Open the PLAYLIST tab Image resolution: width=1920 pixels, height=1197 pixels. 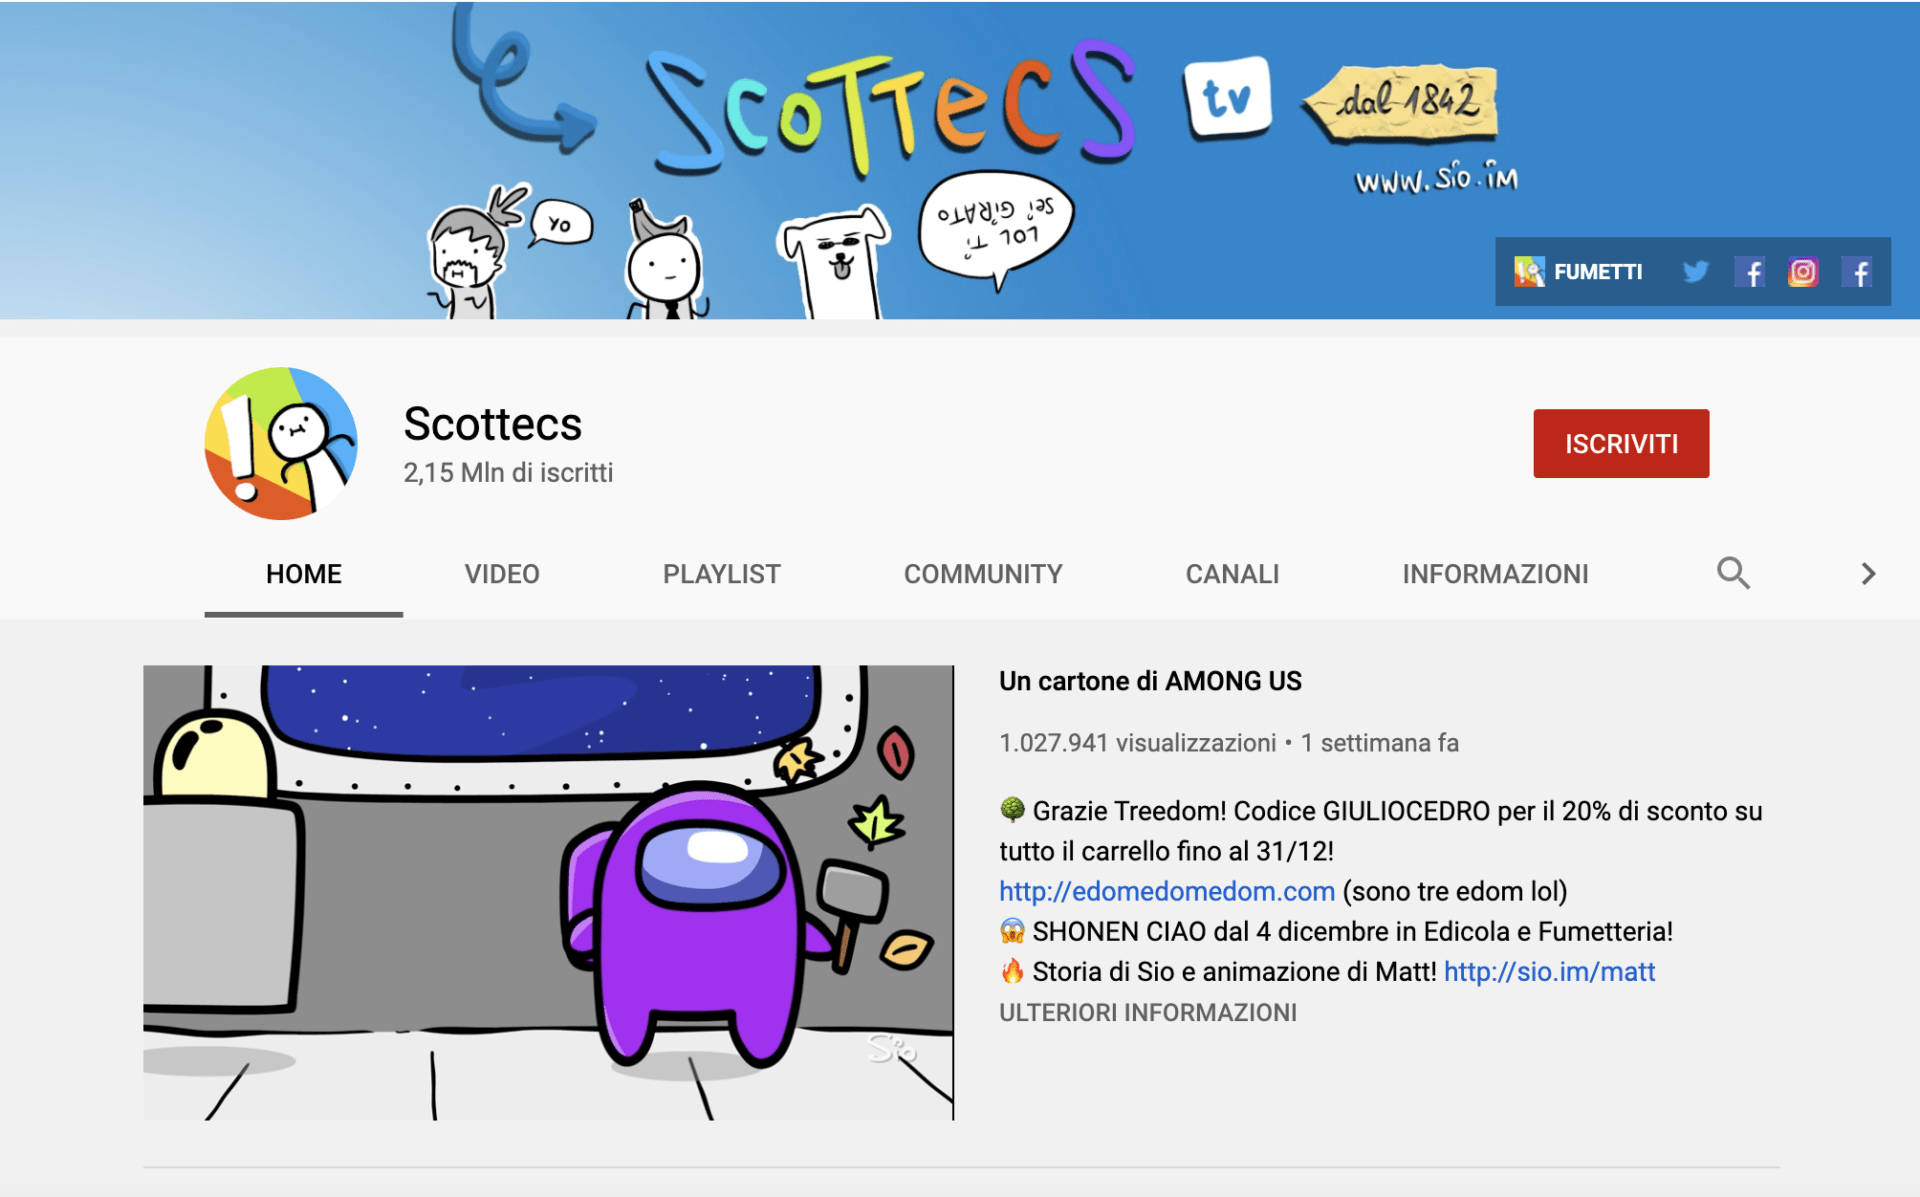pos(721,574)
